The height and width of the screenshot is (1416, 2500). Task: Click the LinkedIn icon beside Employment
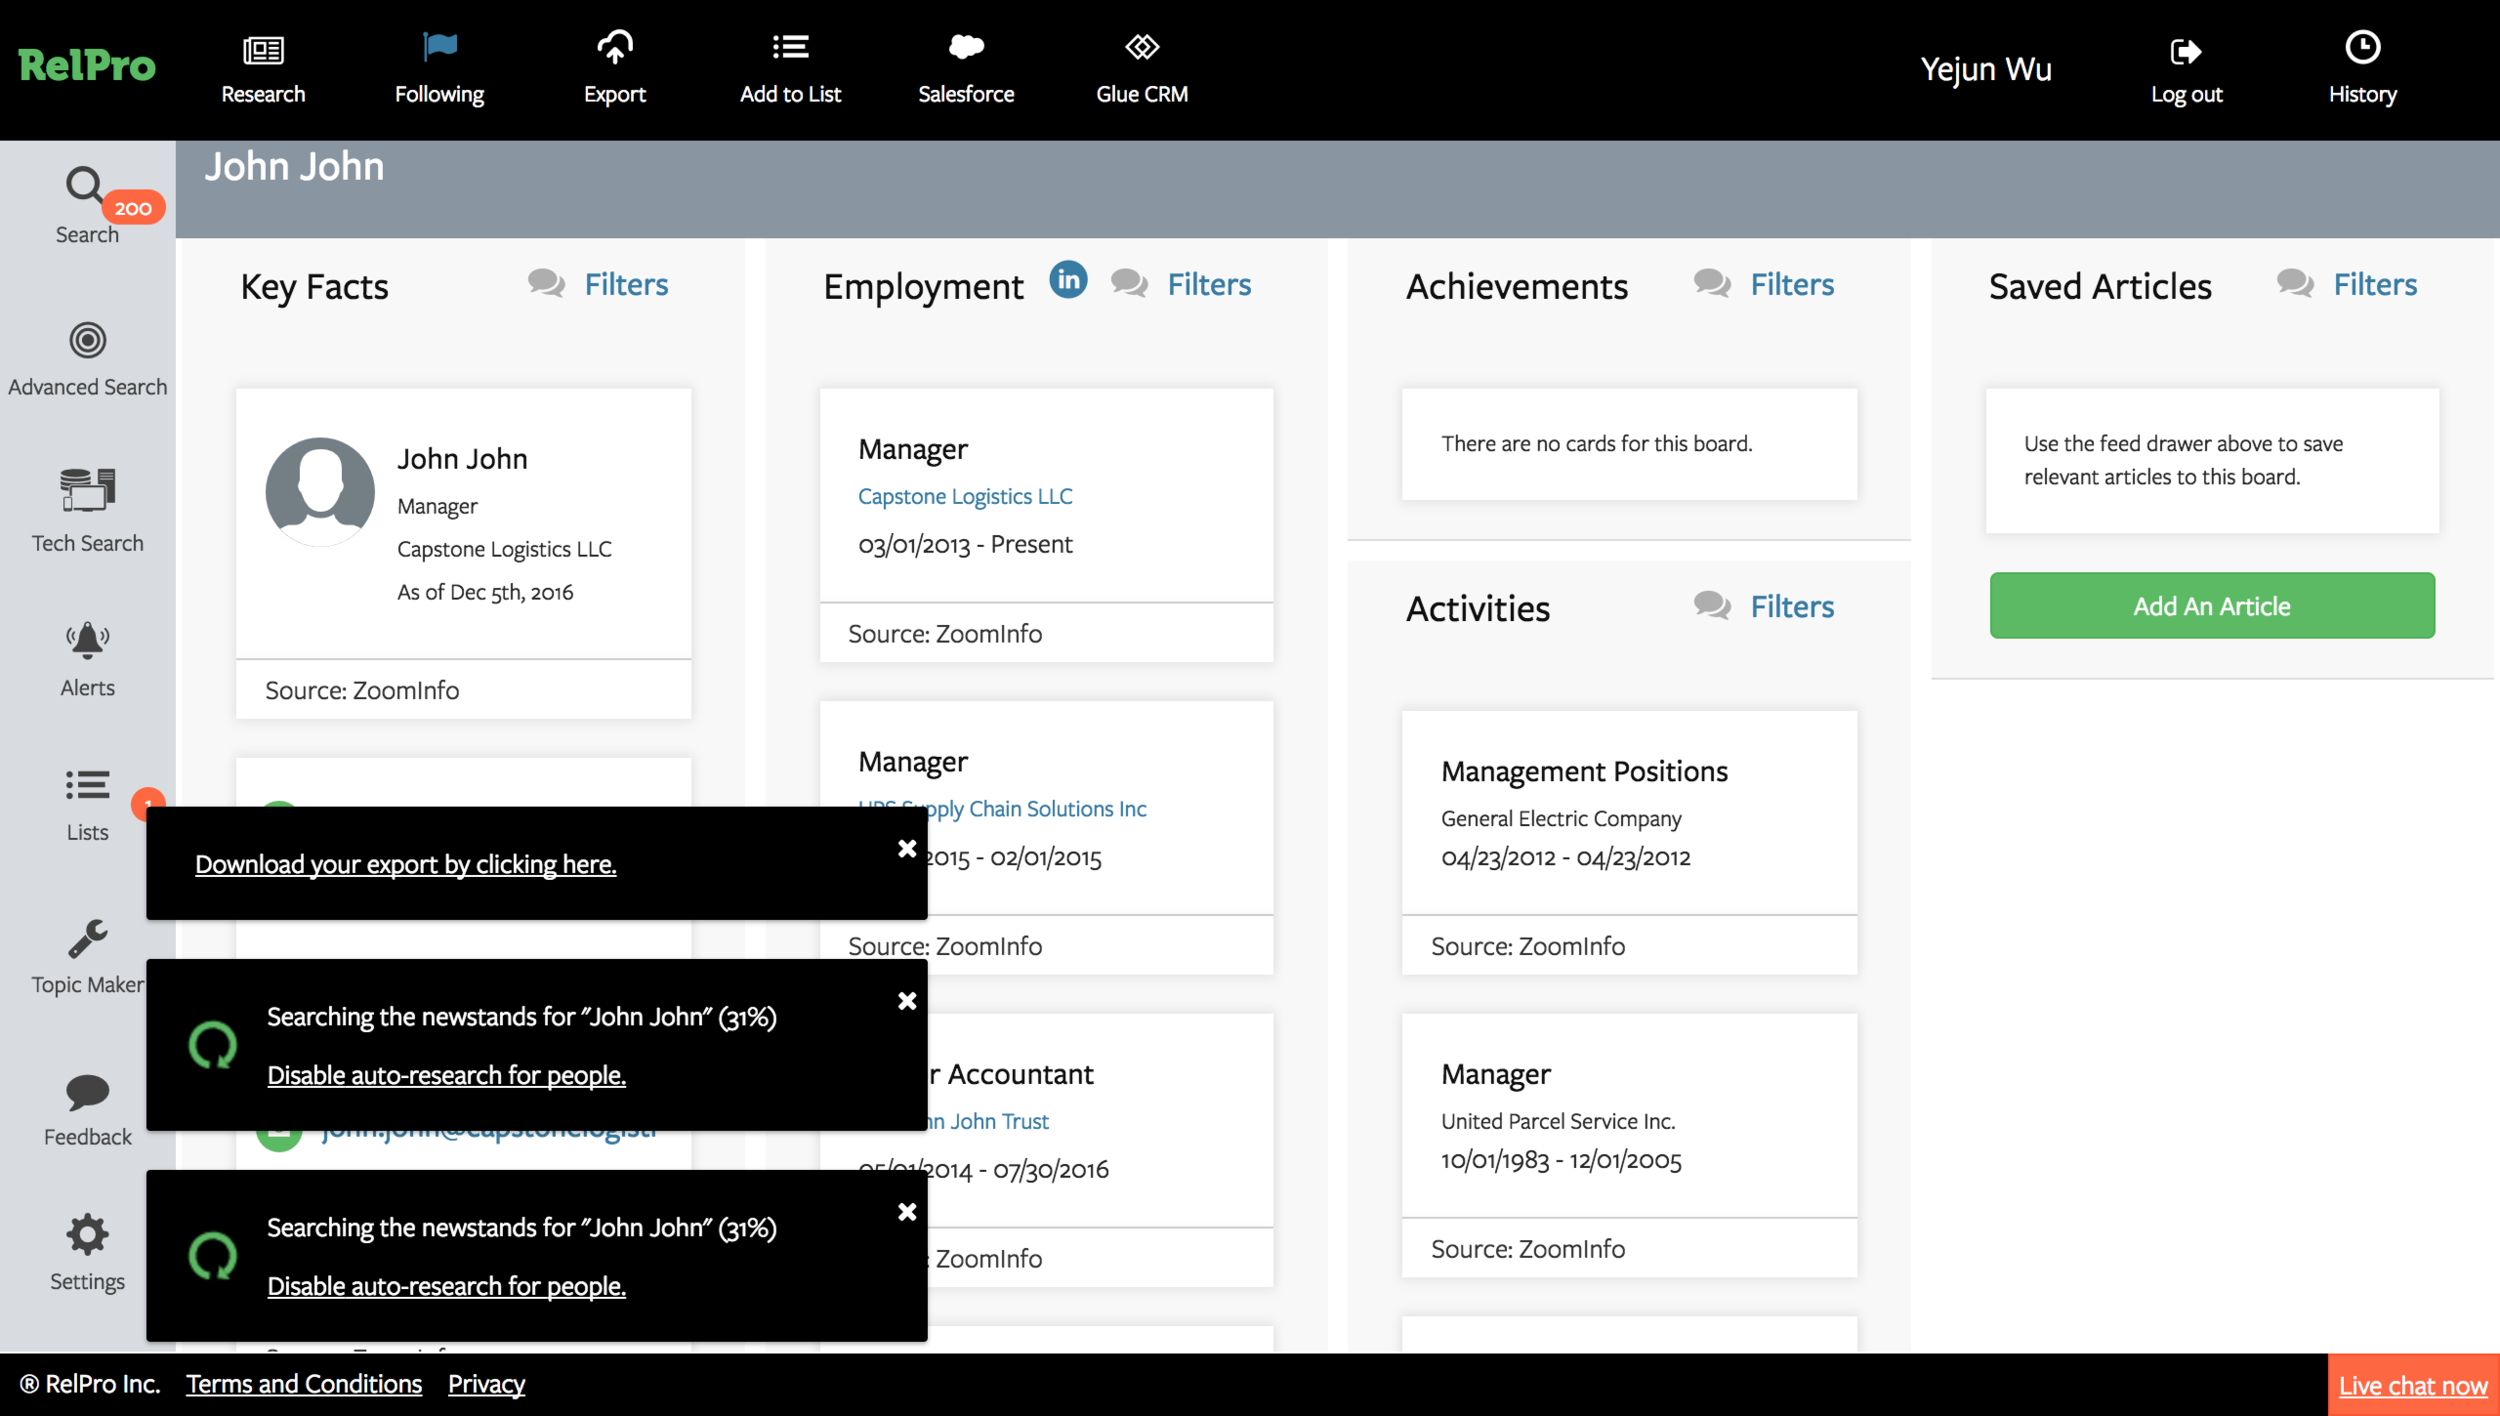[x=1068, y=280]
